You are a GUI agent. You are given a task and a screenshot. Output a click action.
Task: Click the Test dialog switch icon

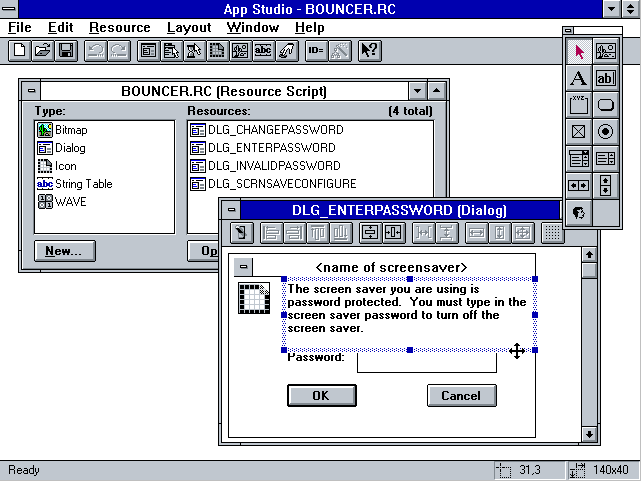click(242, 233)
